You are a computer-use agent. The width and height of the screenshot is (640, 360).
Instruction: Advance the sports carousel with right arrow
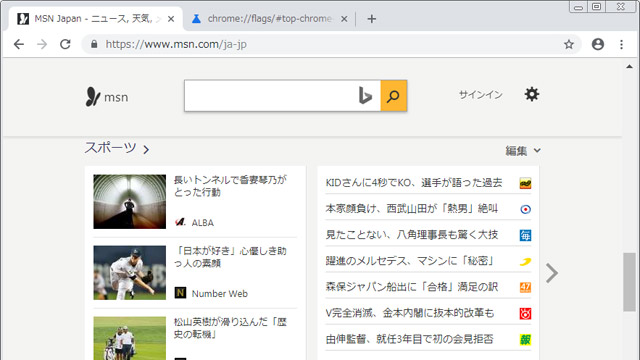552,273
